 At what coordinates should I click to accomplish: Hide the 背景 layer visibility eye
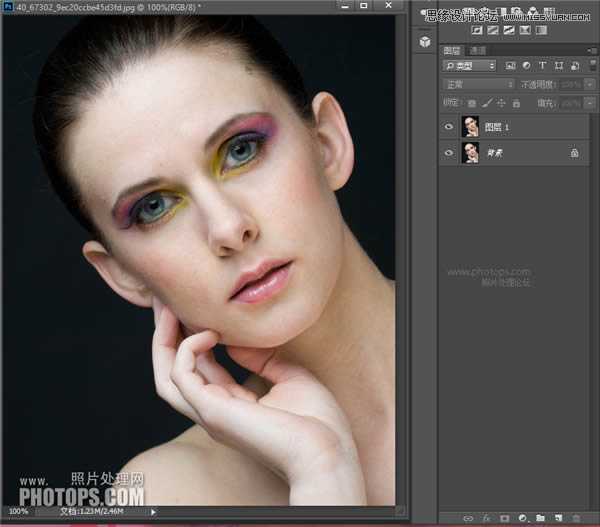(449, 153)
